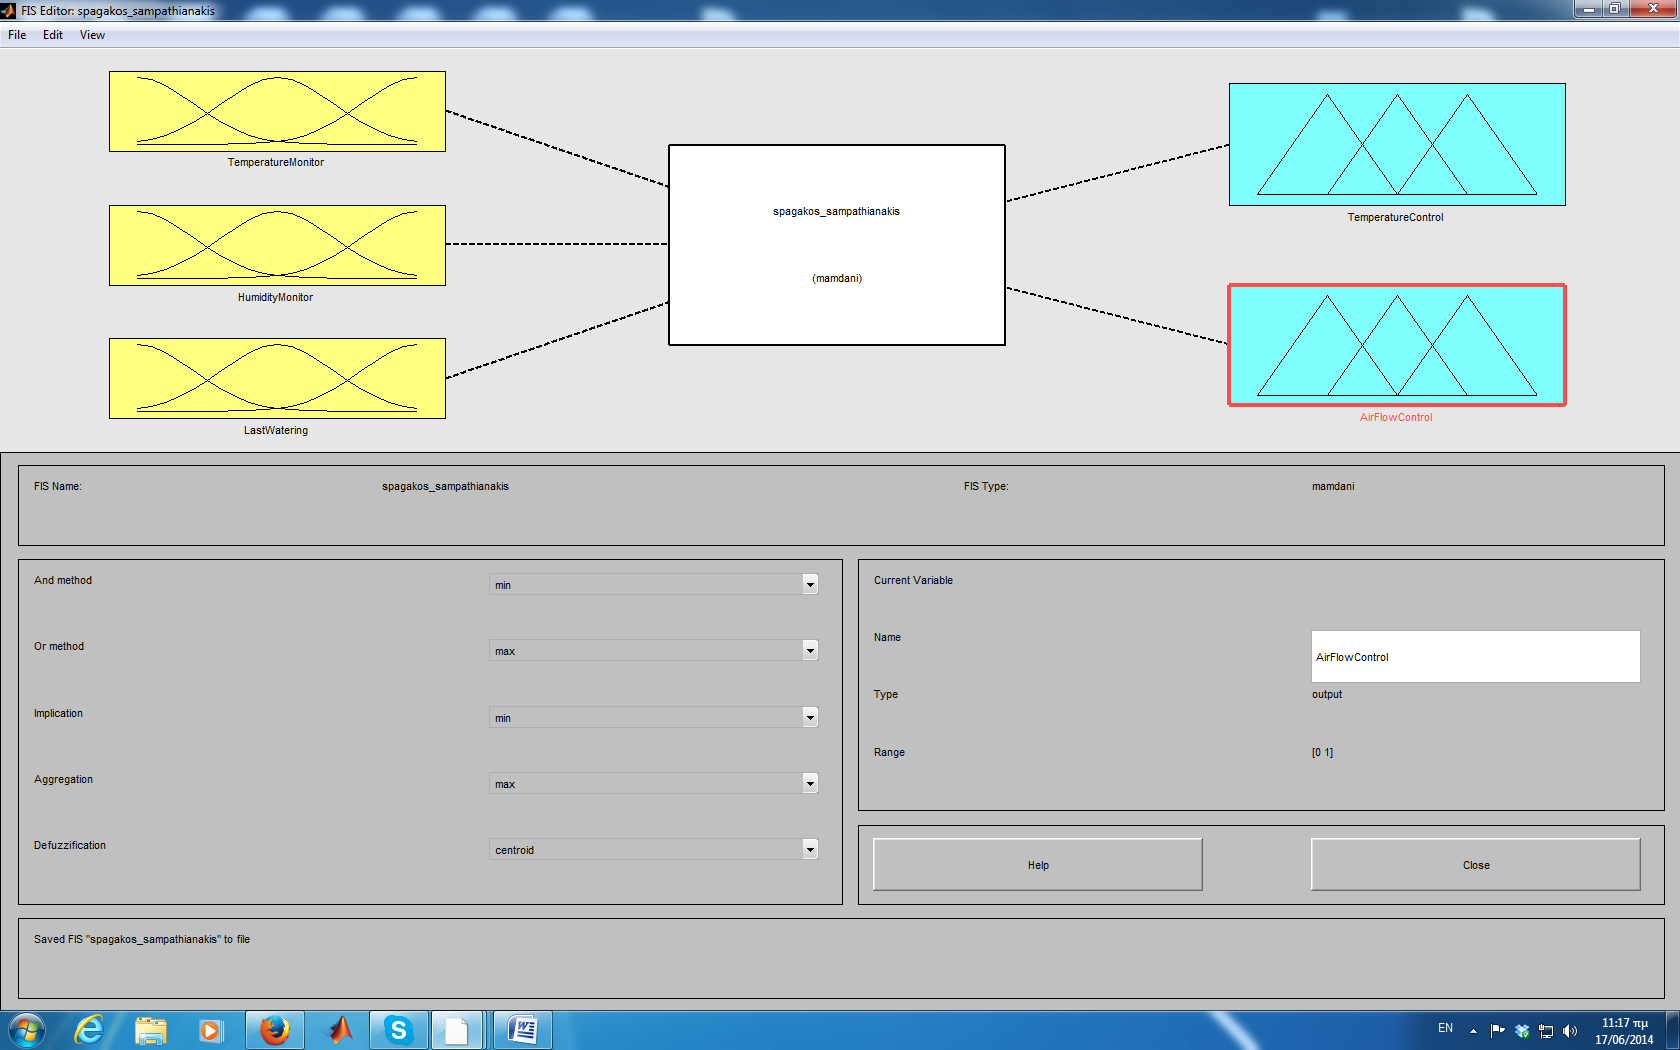Show hidden system tray icons
The image size is (1680, 1050).
point(1473,1031)
